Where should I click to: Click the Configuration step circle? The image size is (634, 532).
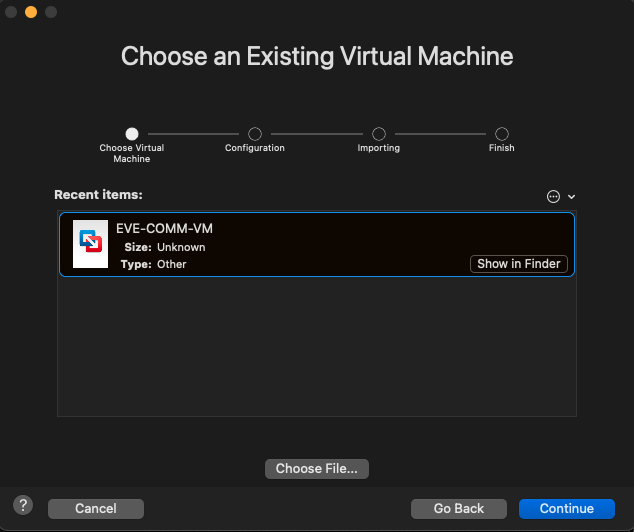[x=255, y=134]
